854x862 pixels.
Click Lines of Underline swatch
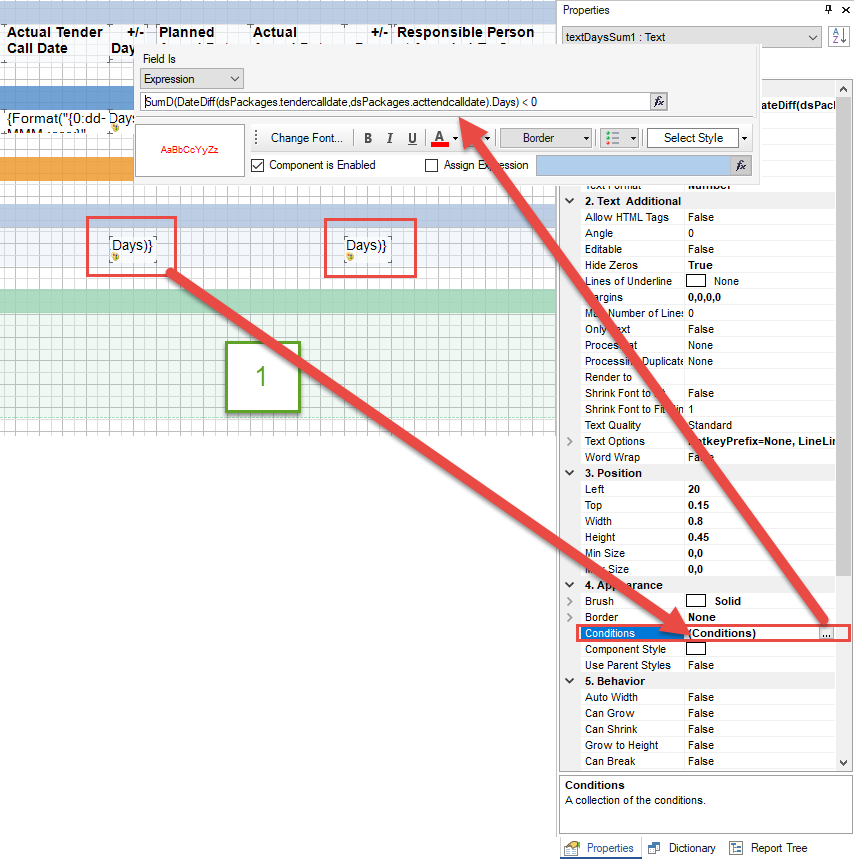[x=696, y=281]
